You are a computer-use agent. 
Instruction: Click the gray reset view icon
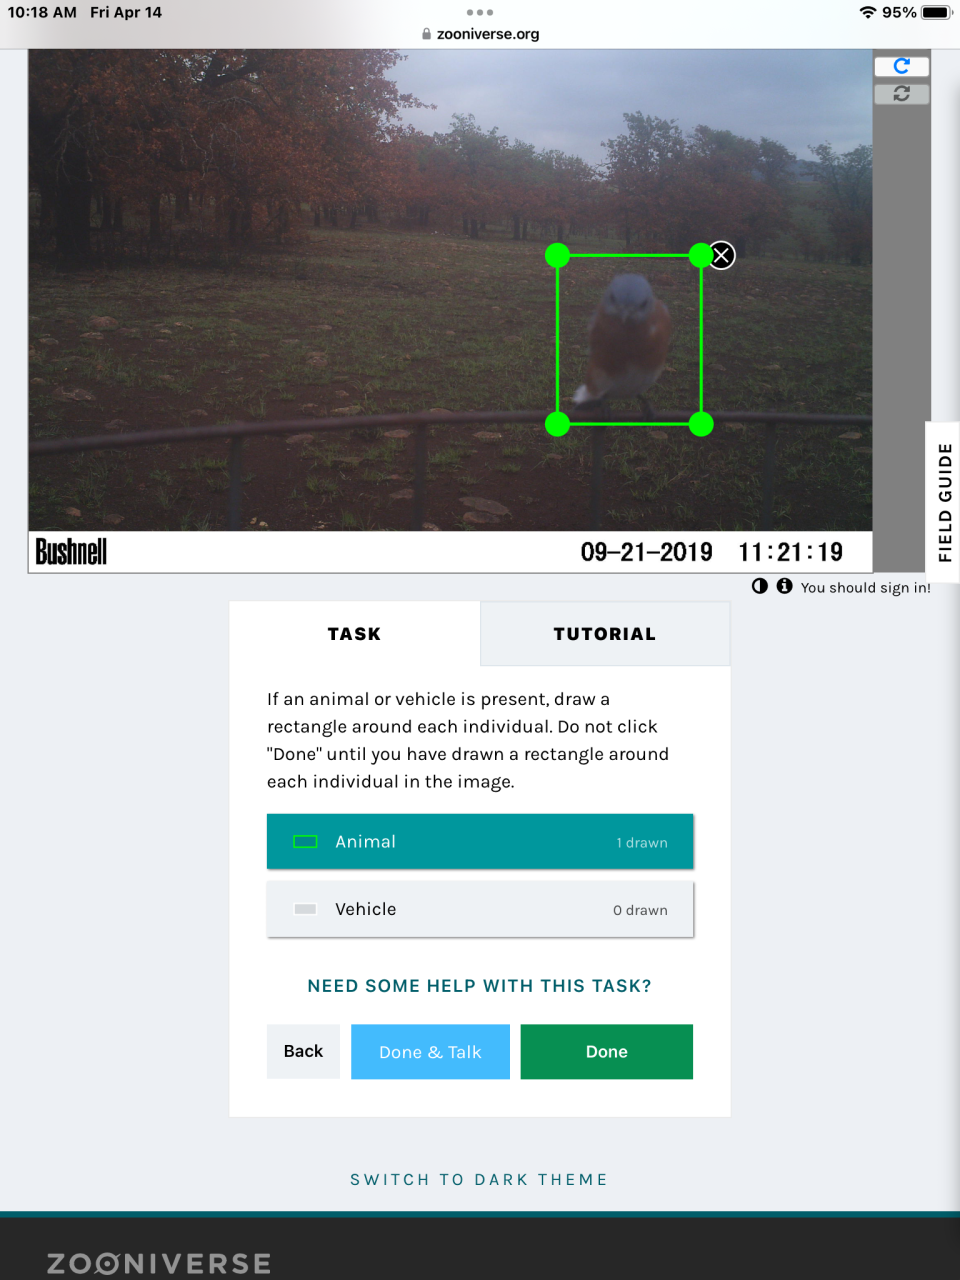[x=901, y=94]
